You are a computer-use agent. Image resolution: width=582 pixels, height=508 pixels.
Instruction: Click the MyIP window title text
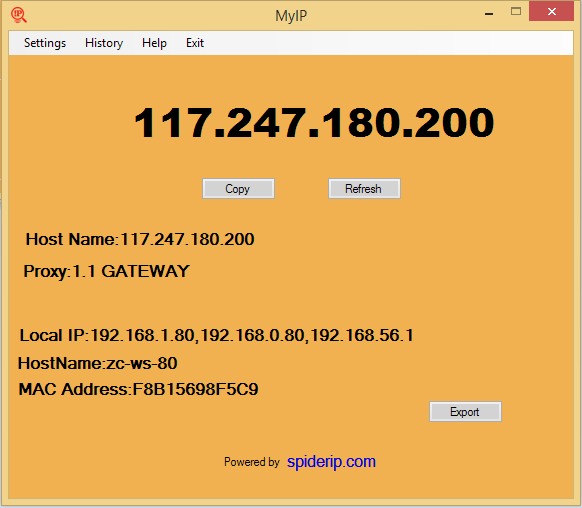291,16
